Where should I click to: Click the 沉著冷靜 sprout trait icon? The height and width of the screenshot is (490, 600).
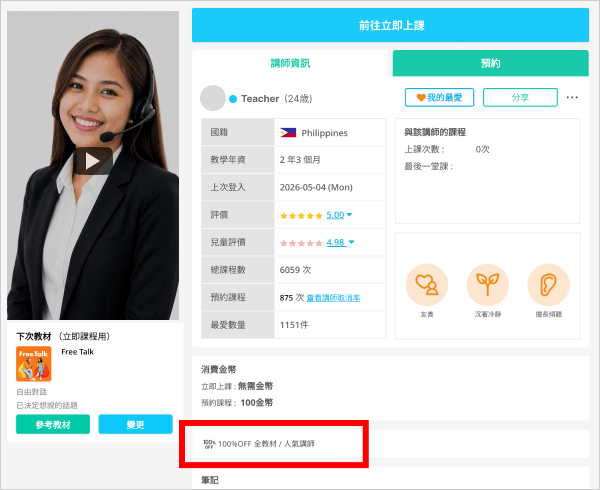pos(488,285)
